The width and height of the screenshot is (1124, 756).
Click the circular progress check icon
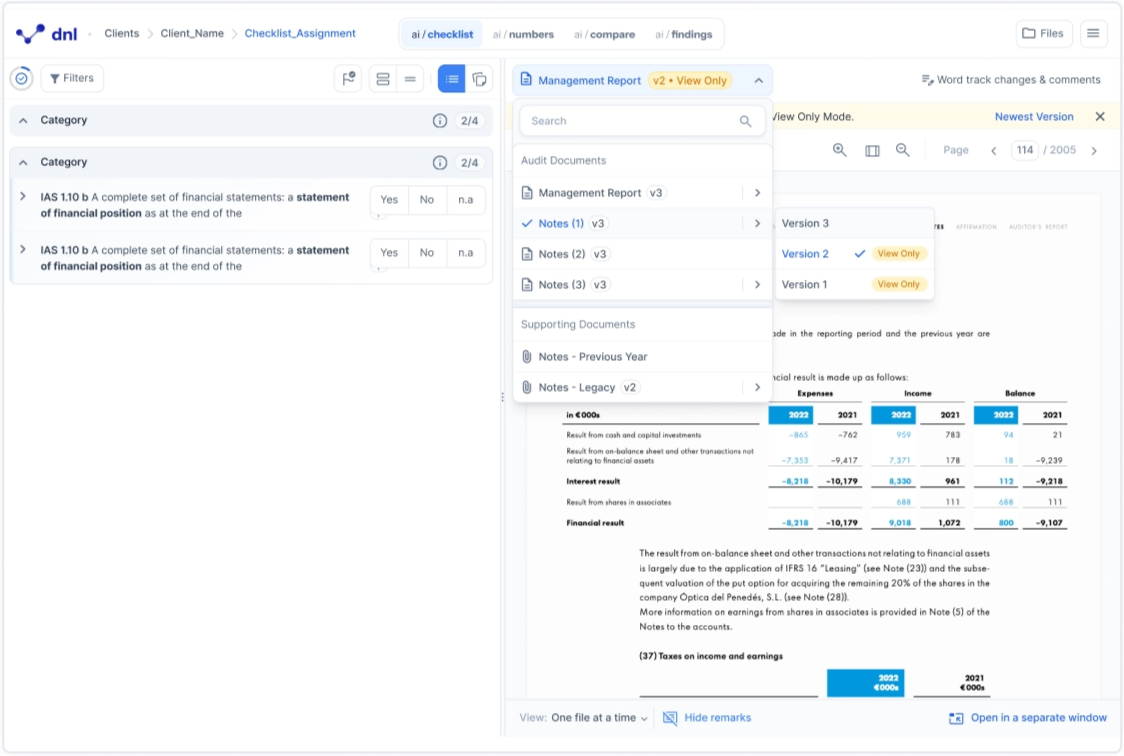[x=22, y=78]
